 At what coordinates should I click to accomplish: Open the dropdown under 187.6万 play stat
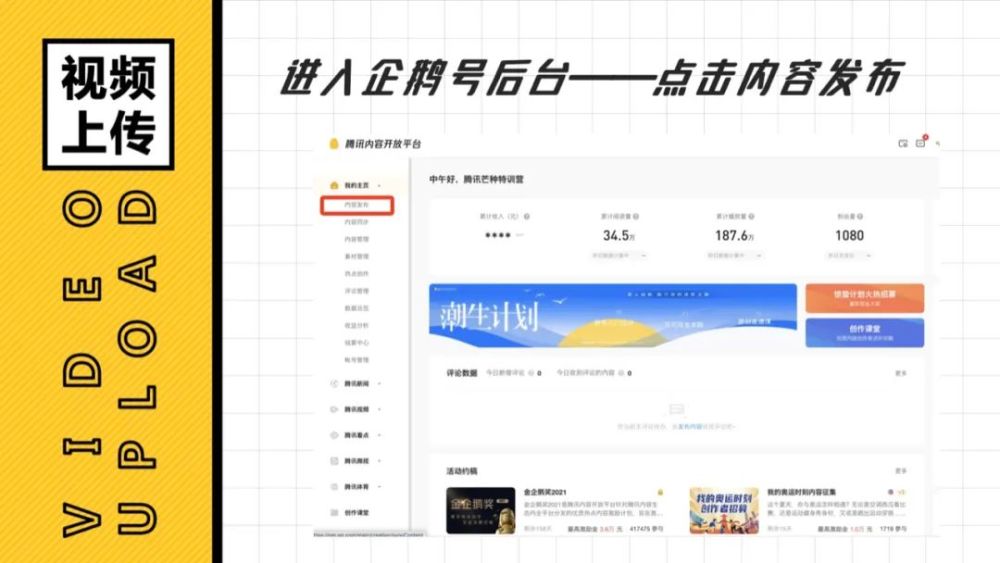734,255
